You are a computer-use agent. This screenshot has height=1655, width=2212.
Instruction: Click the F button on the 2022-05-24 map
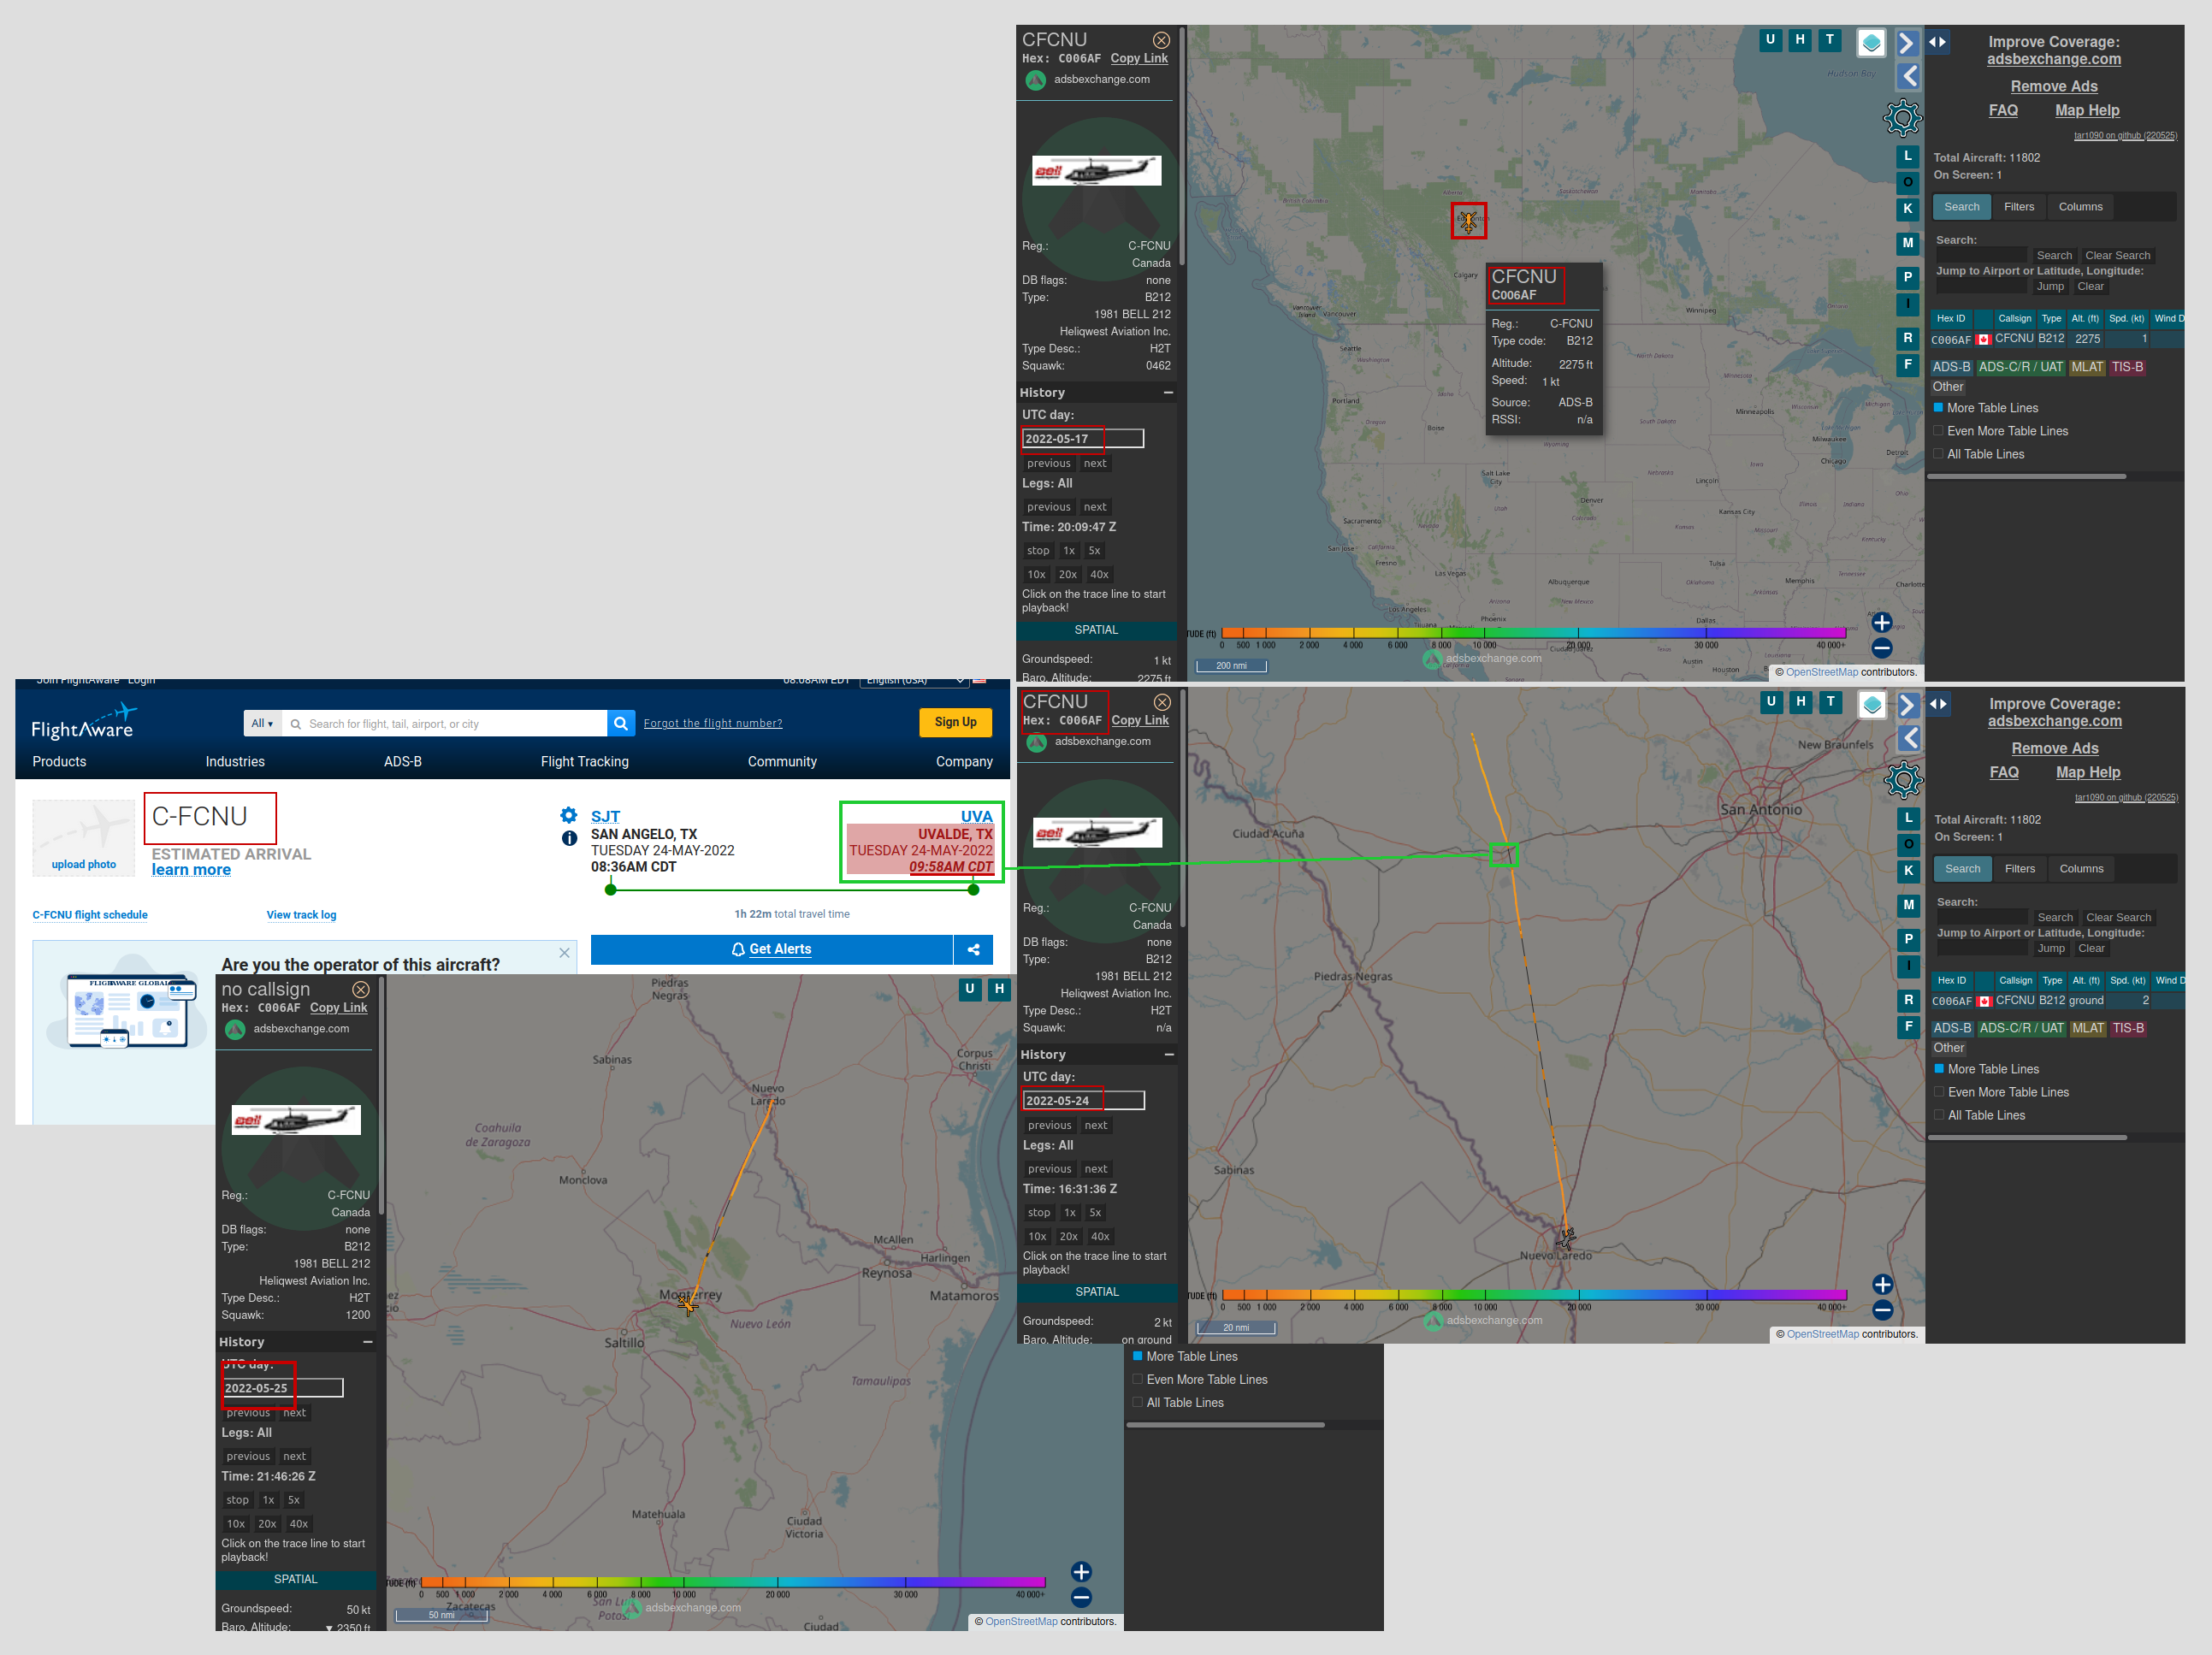[x=1909, y=1026]
